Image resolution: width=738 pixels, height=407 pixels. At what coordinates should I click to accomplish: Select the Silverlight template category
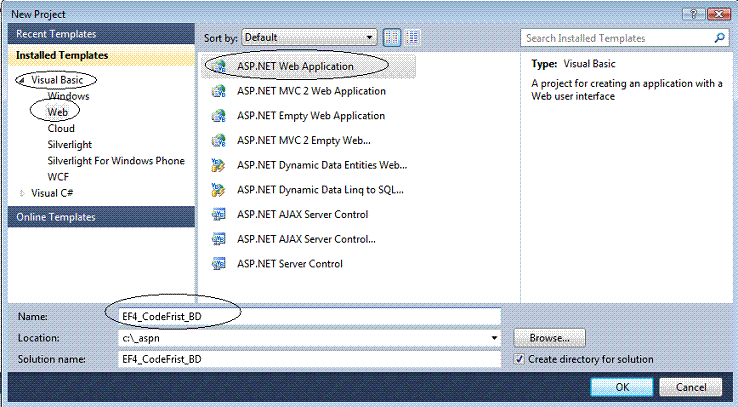[x=70, y=144]
